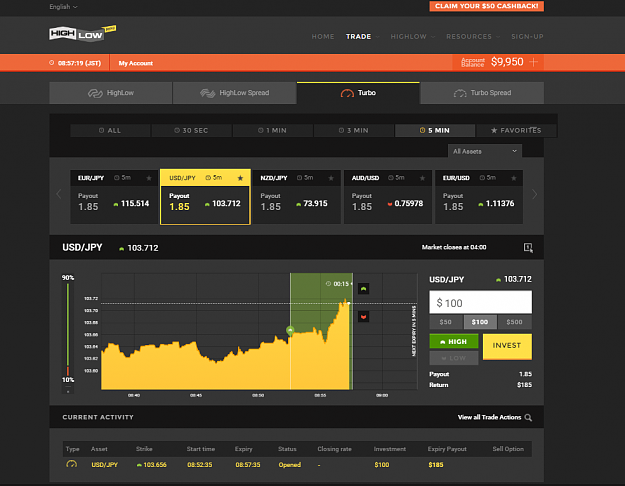Open the chart info icon beside market close
Screen dimensions: 625x486
click(x=528, y=248)
